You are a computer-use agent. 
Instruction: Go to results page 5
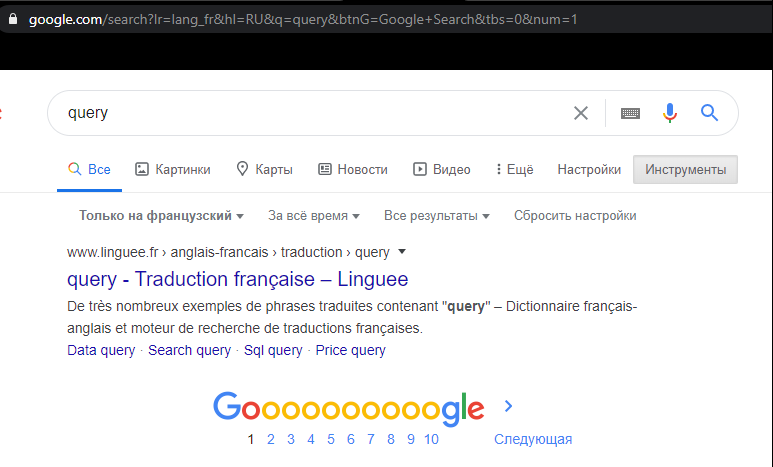pos(331,439)
